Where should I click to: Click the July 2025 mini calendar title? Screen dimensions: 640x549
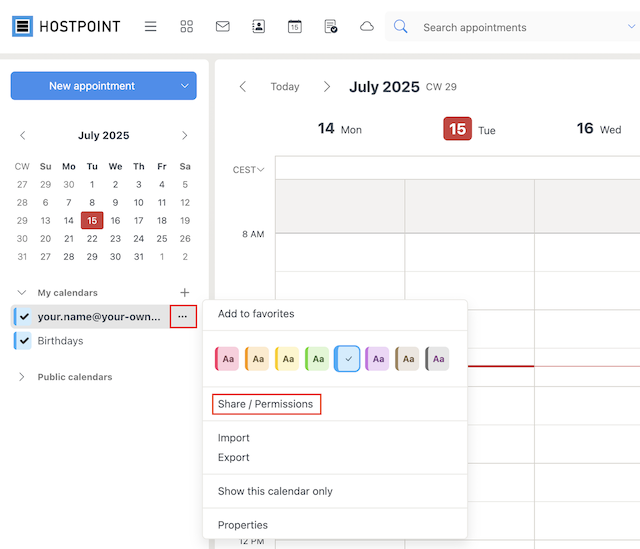(104, 135)
